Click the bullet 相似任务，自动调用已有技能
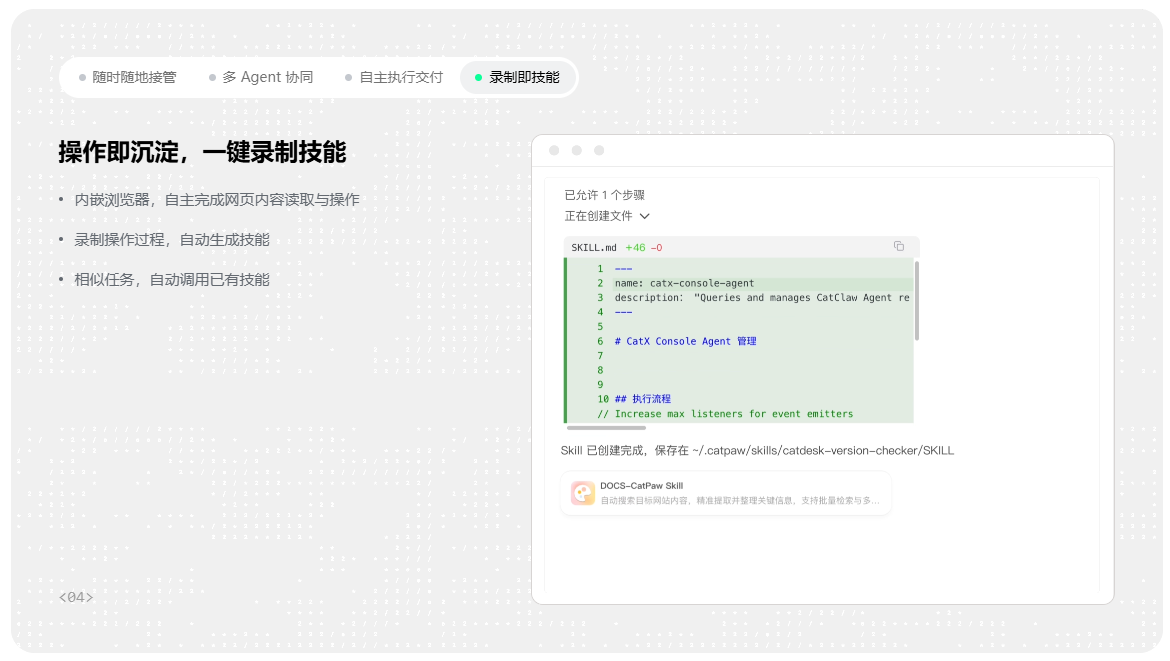Screen dimensions: 1170x661 [x=172, y=281]
